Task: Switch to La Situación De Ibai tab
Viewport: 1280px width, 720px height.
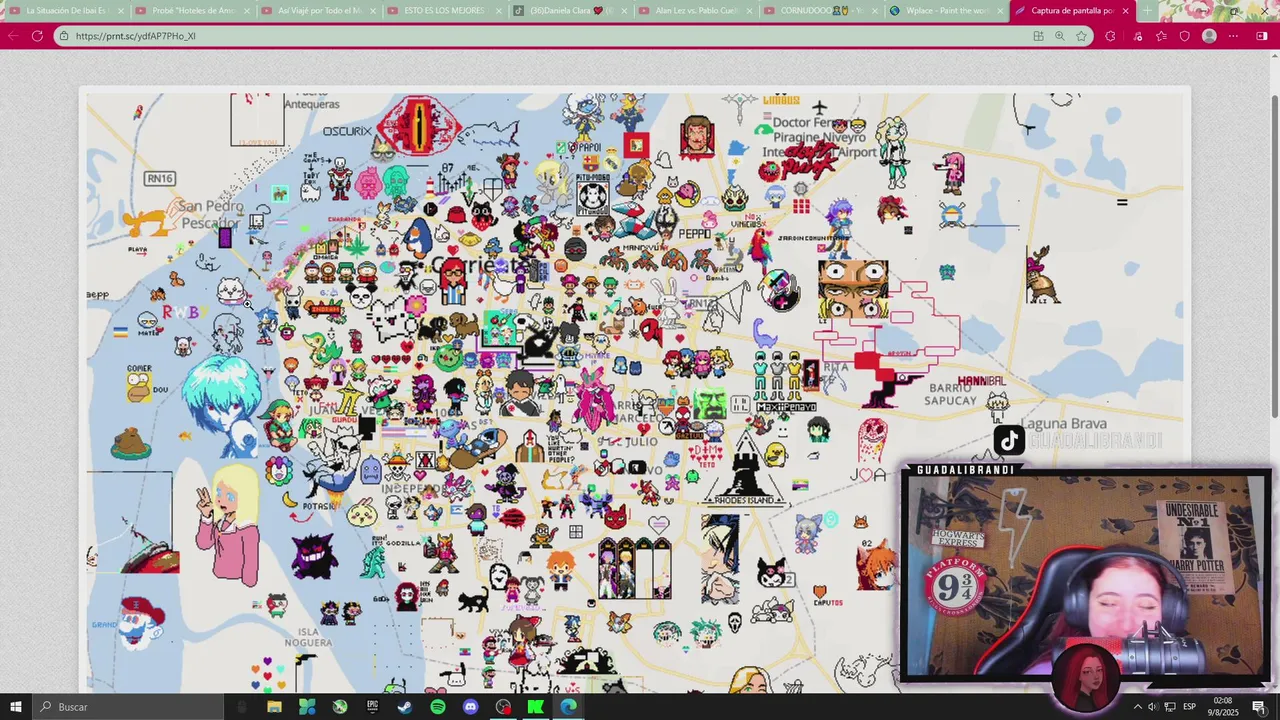Action: point(66,11)
